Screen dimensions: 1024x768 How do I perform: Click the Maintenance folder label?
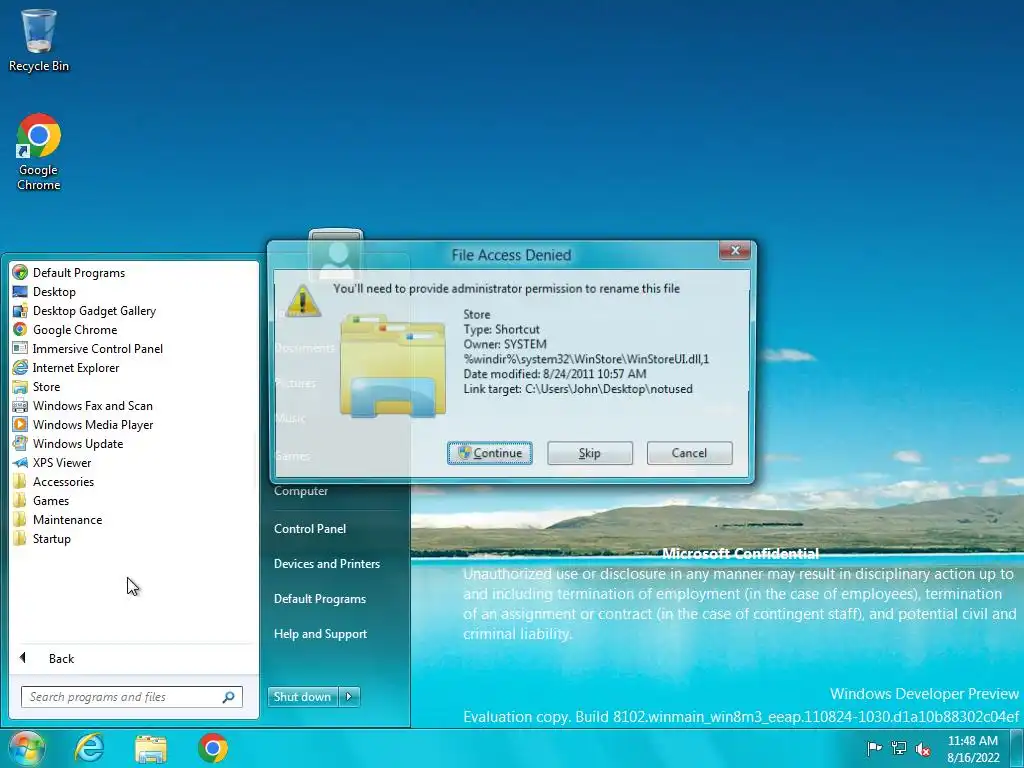[68, 519]
